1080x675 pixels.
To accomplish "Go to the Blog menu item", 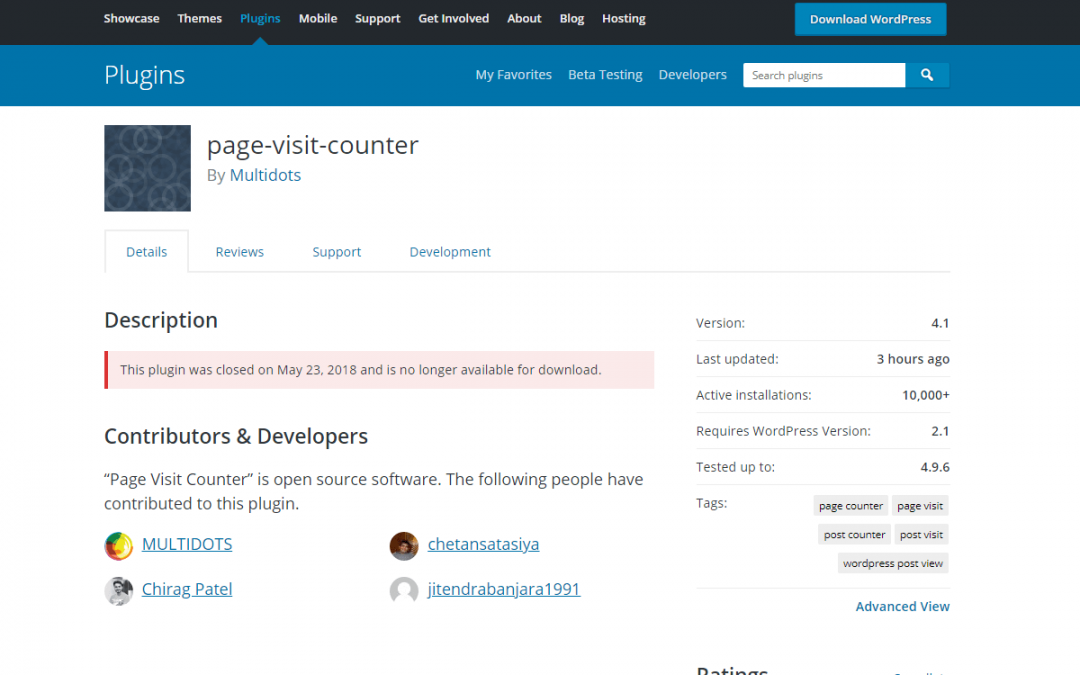I will coord(572,19).
